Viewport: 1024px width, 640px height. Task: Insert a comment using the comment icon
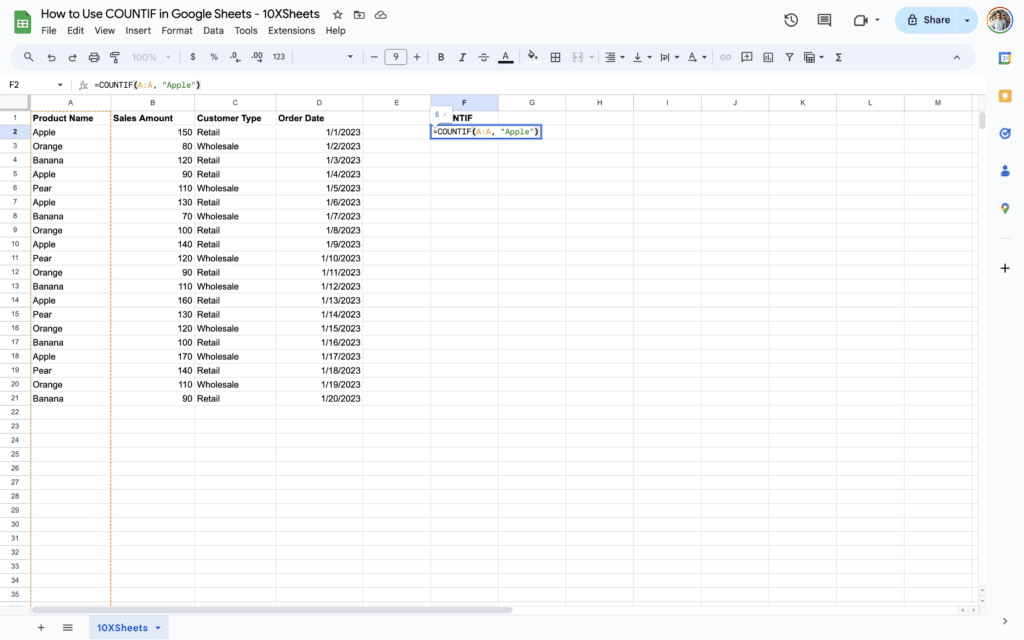(x=746, y=57)
